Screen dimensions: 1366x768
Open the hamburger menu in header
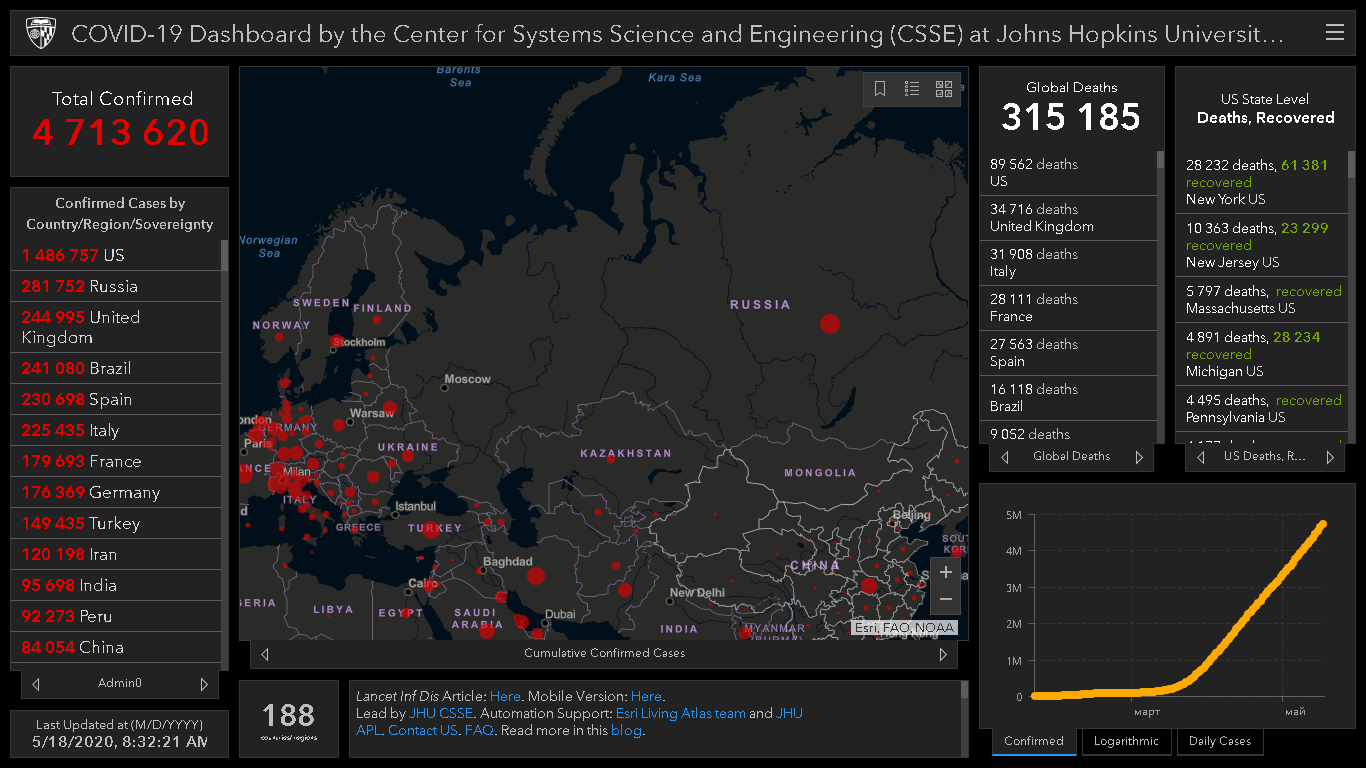[x=1334, y=33]
